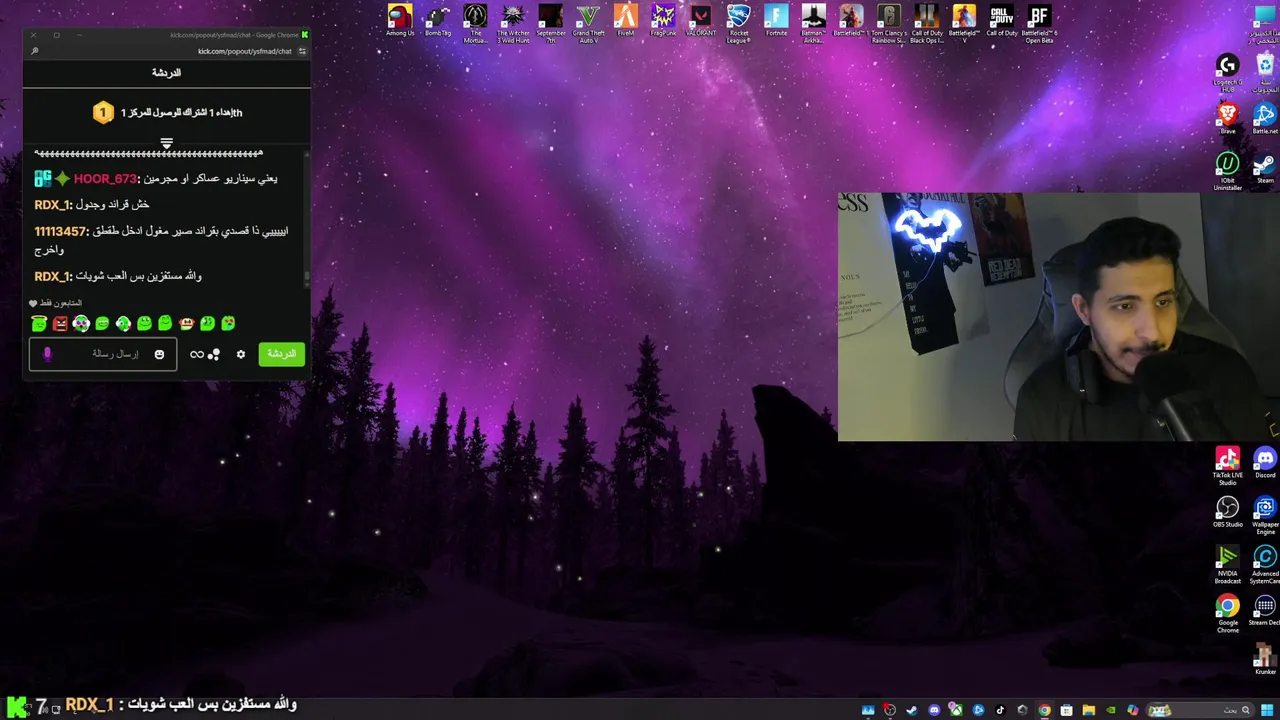The image size is (1280, 720).
Task: Open the Advanced SystemCare desktop icon
Action: [1265, 565]
